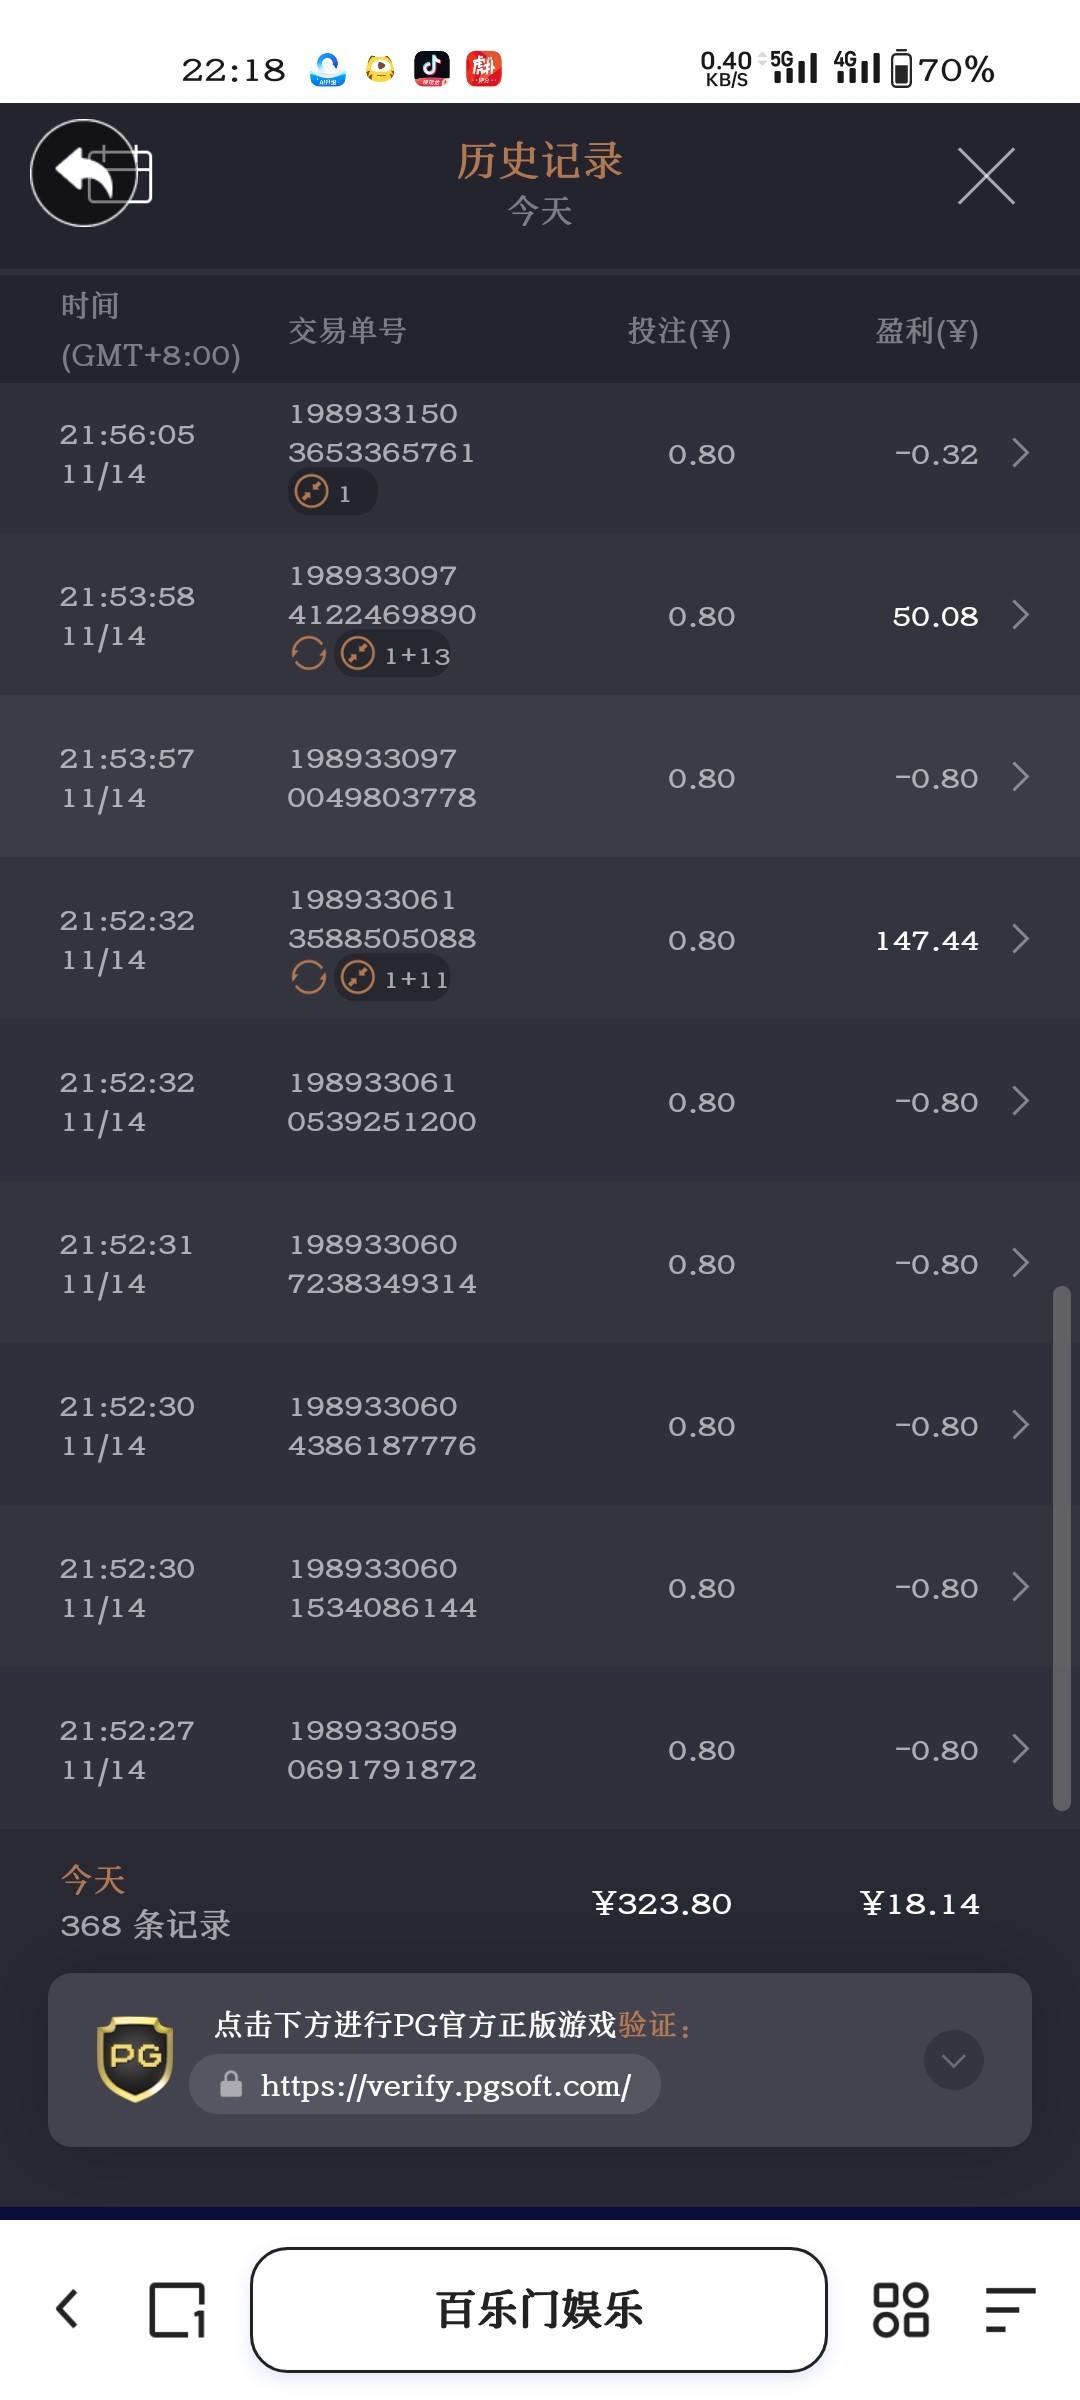Tap the back arrow calendar icon
The width and height of the screenshot is (1080, 2400).
point(90,173)
